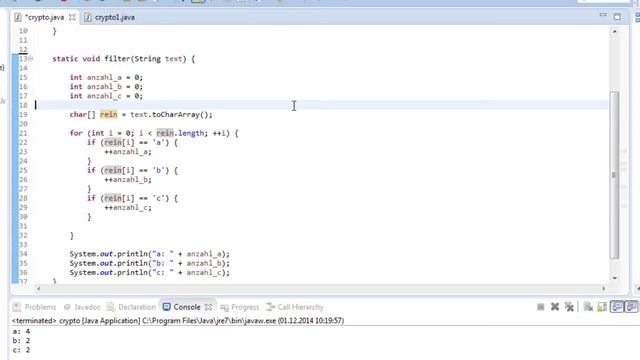
Task: Click line number 18 in the gutter
Action: coord(23,105)
